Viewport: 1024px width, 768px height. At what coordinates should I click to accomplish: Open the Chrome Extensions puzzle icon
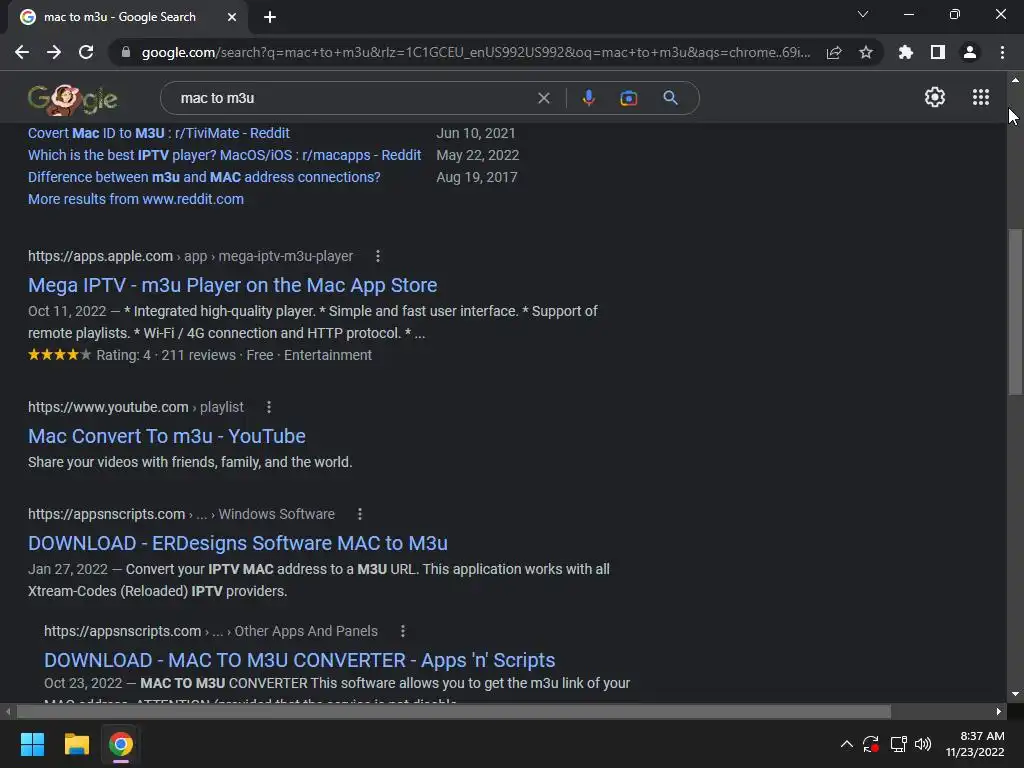(906, 52)
